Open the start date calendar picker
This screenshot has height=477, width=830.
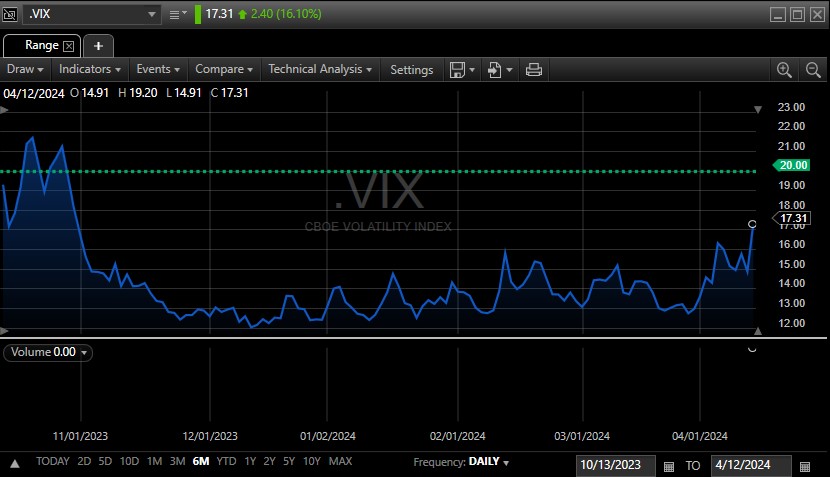pyautogui.click(x=668, y=466)
